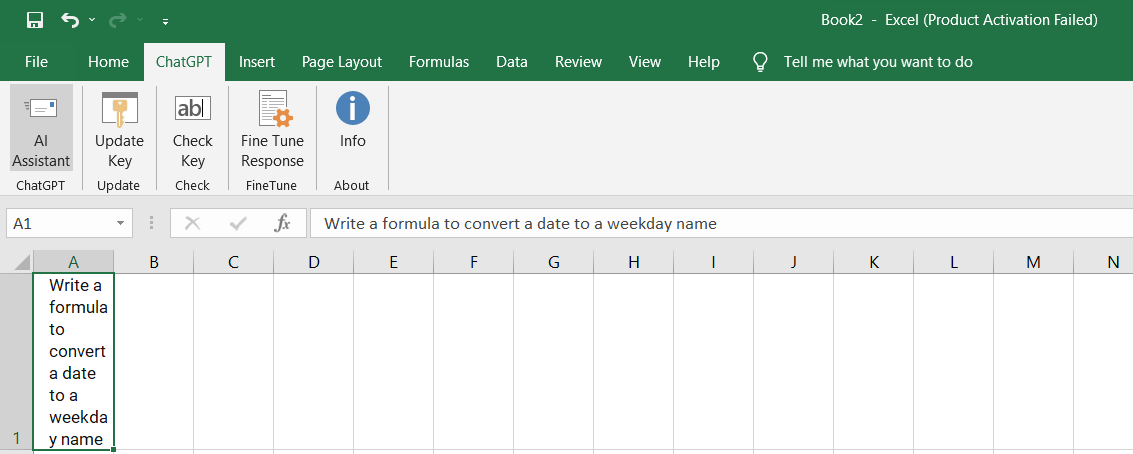Run the Check Key command

(x=192, y=128)
